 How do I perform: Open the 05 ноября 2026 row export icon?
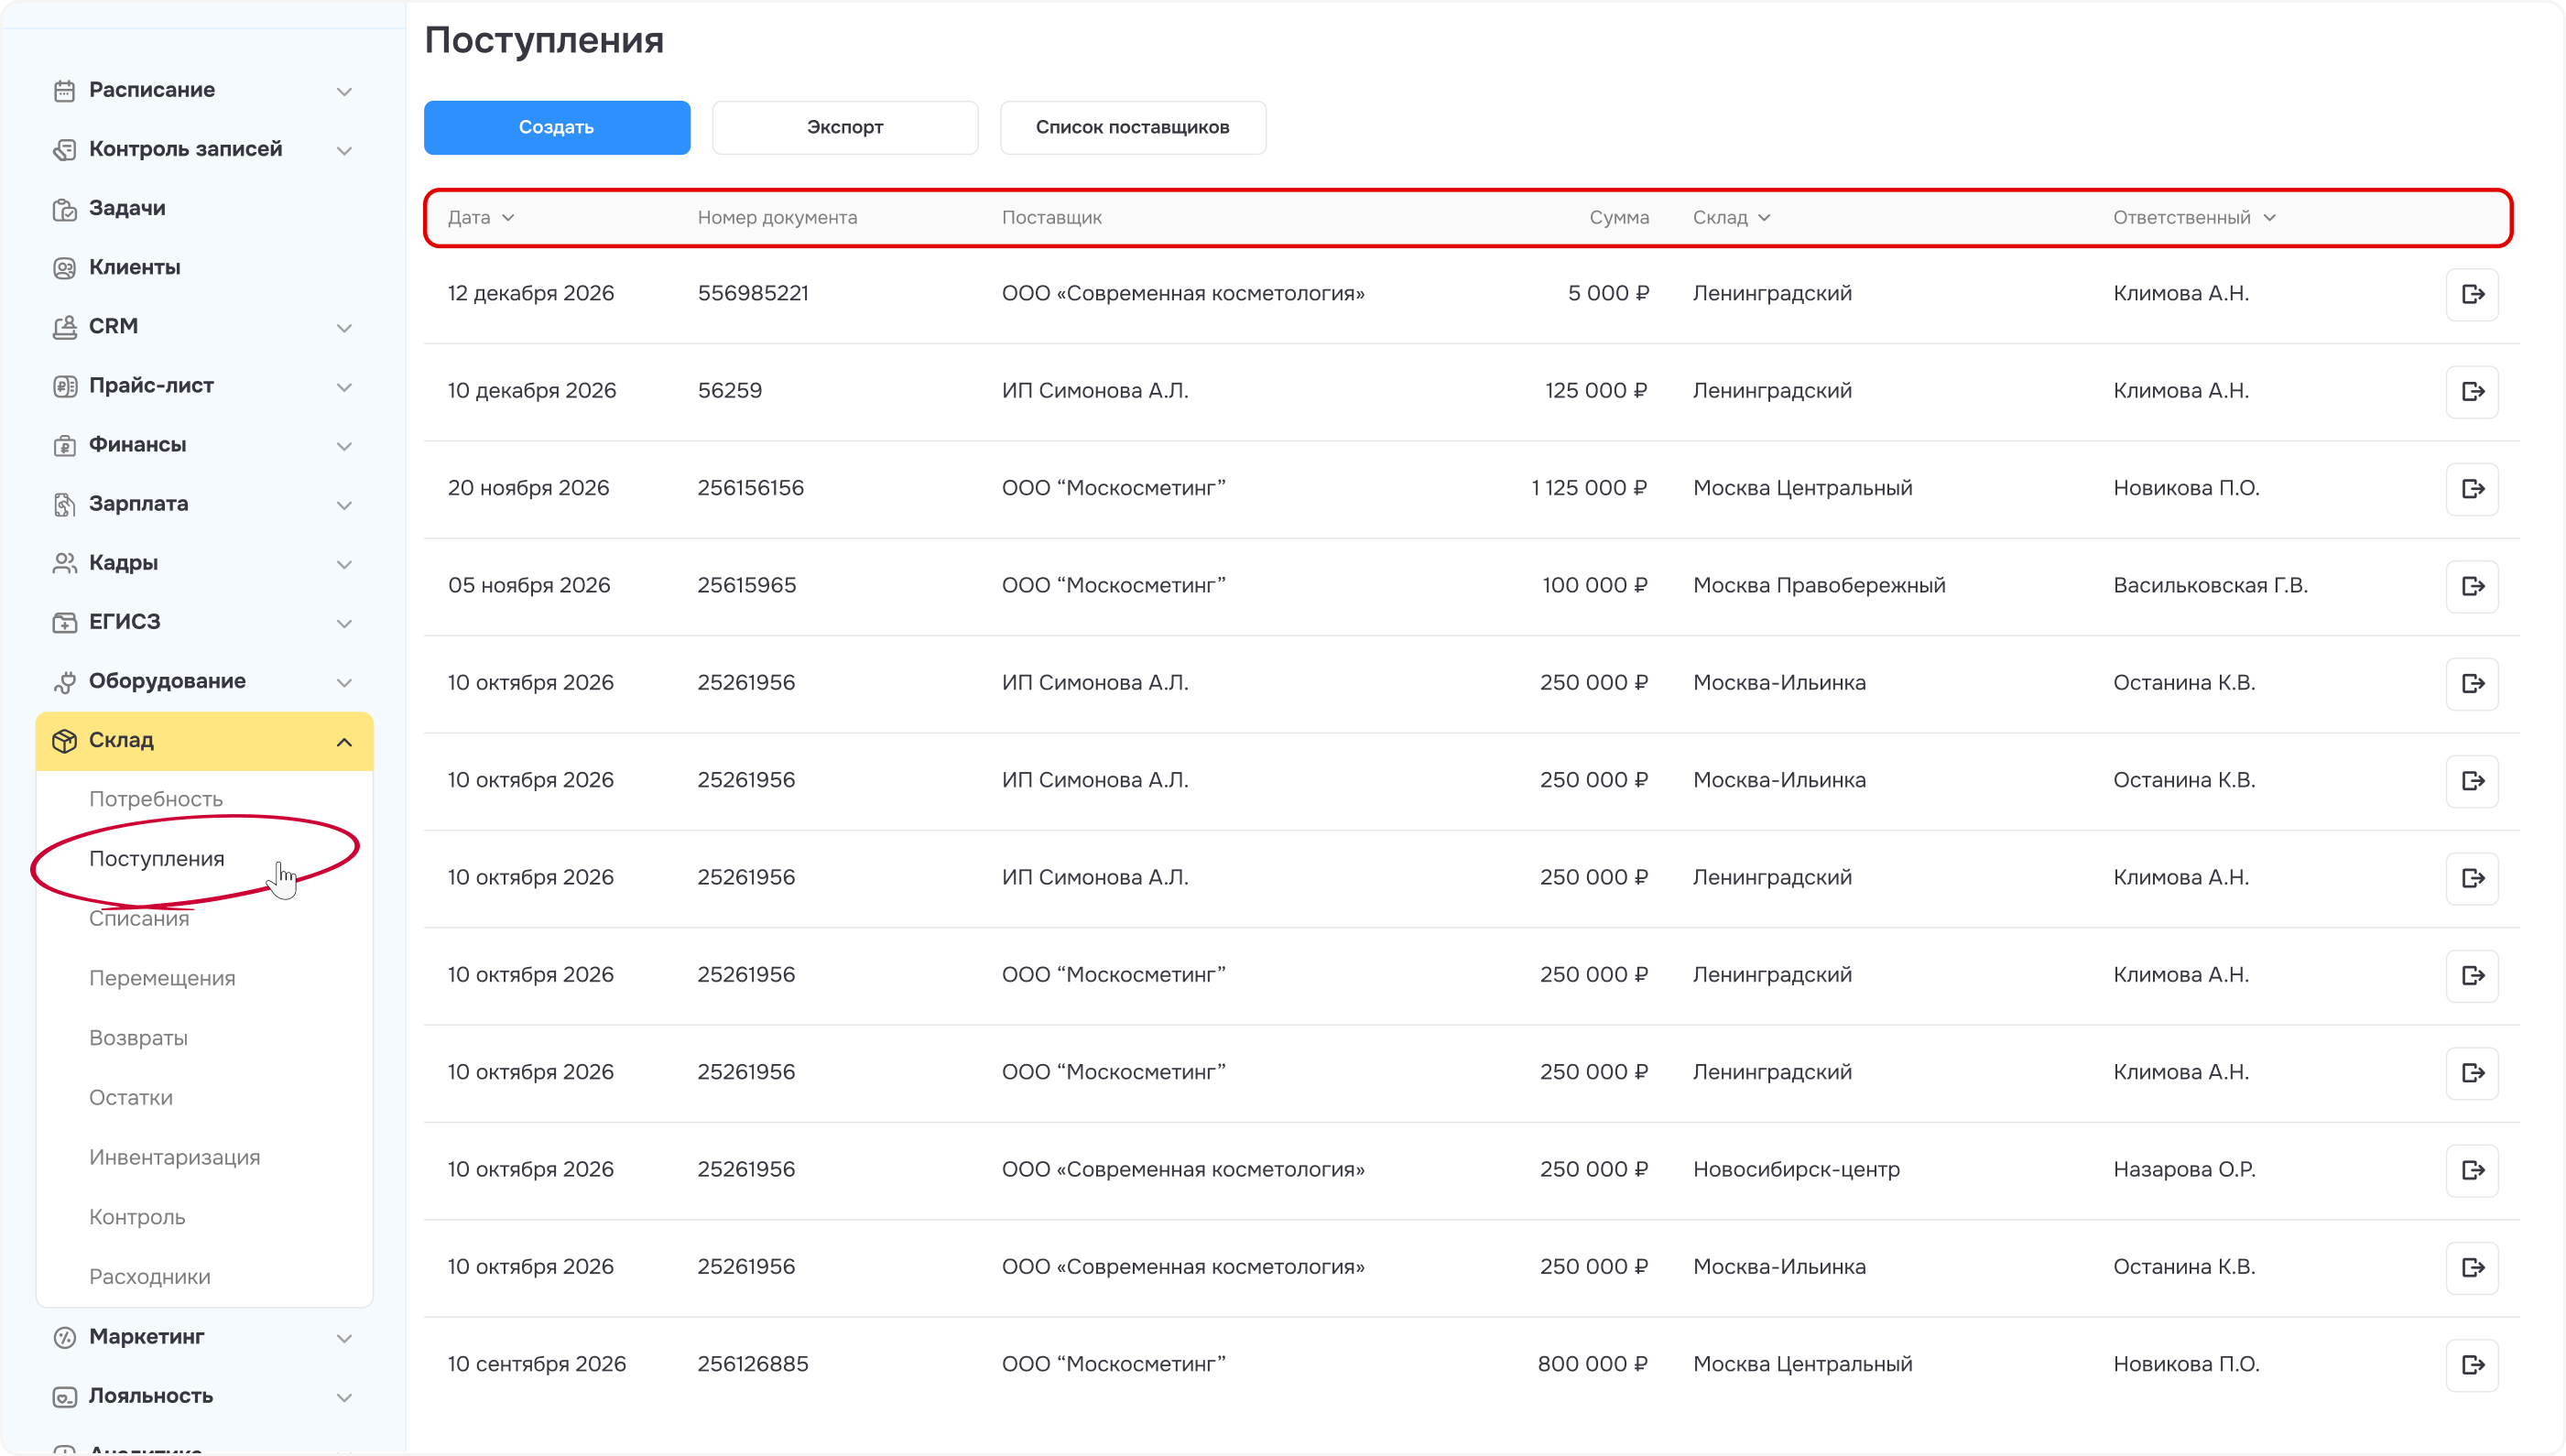click(x=2472, y=586)
